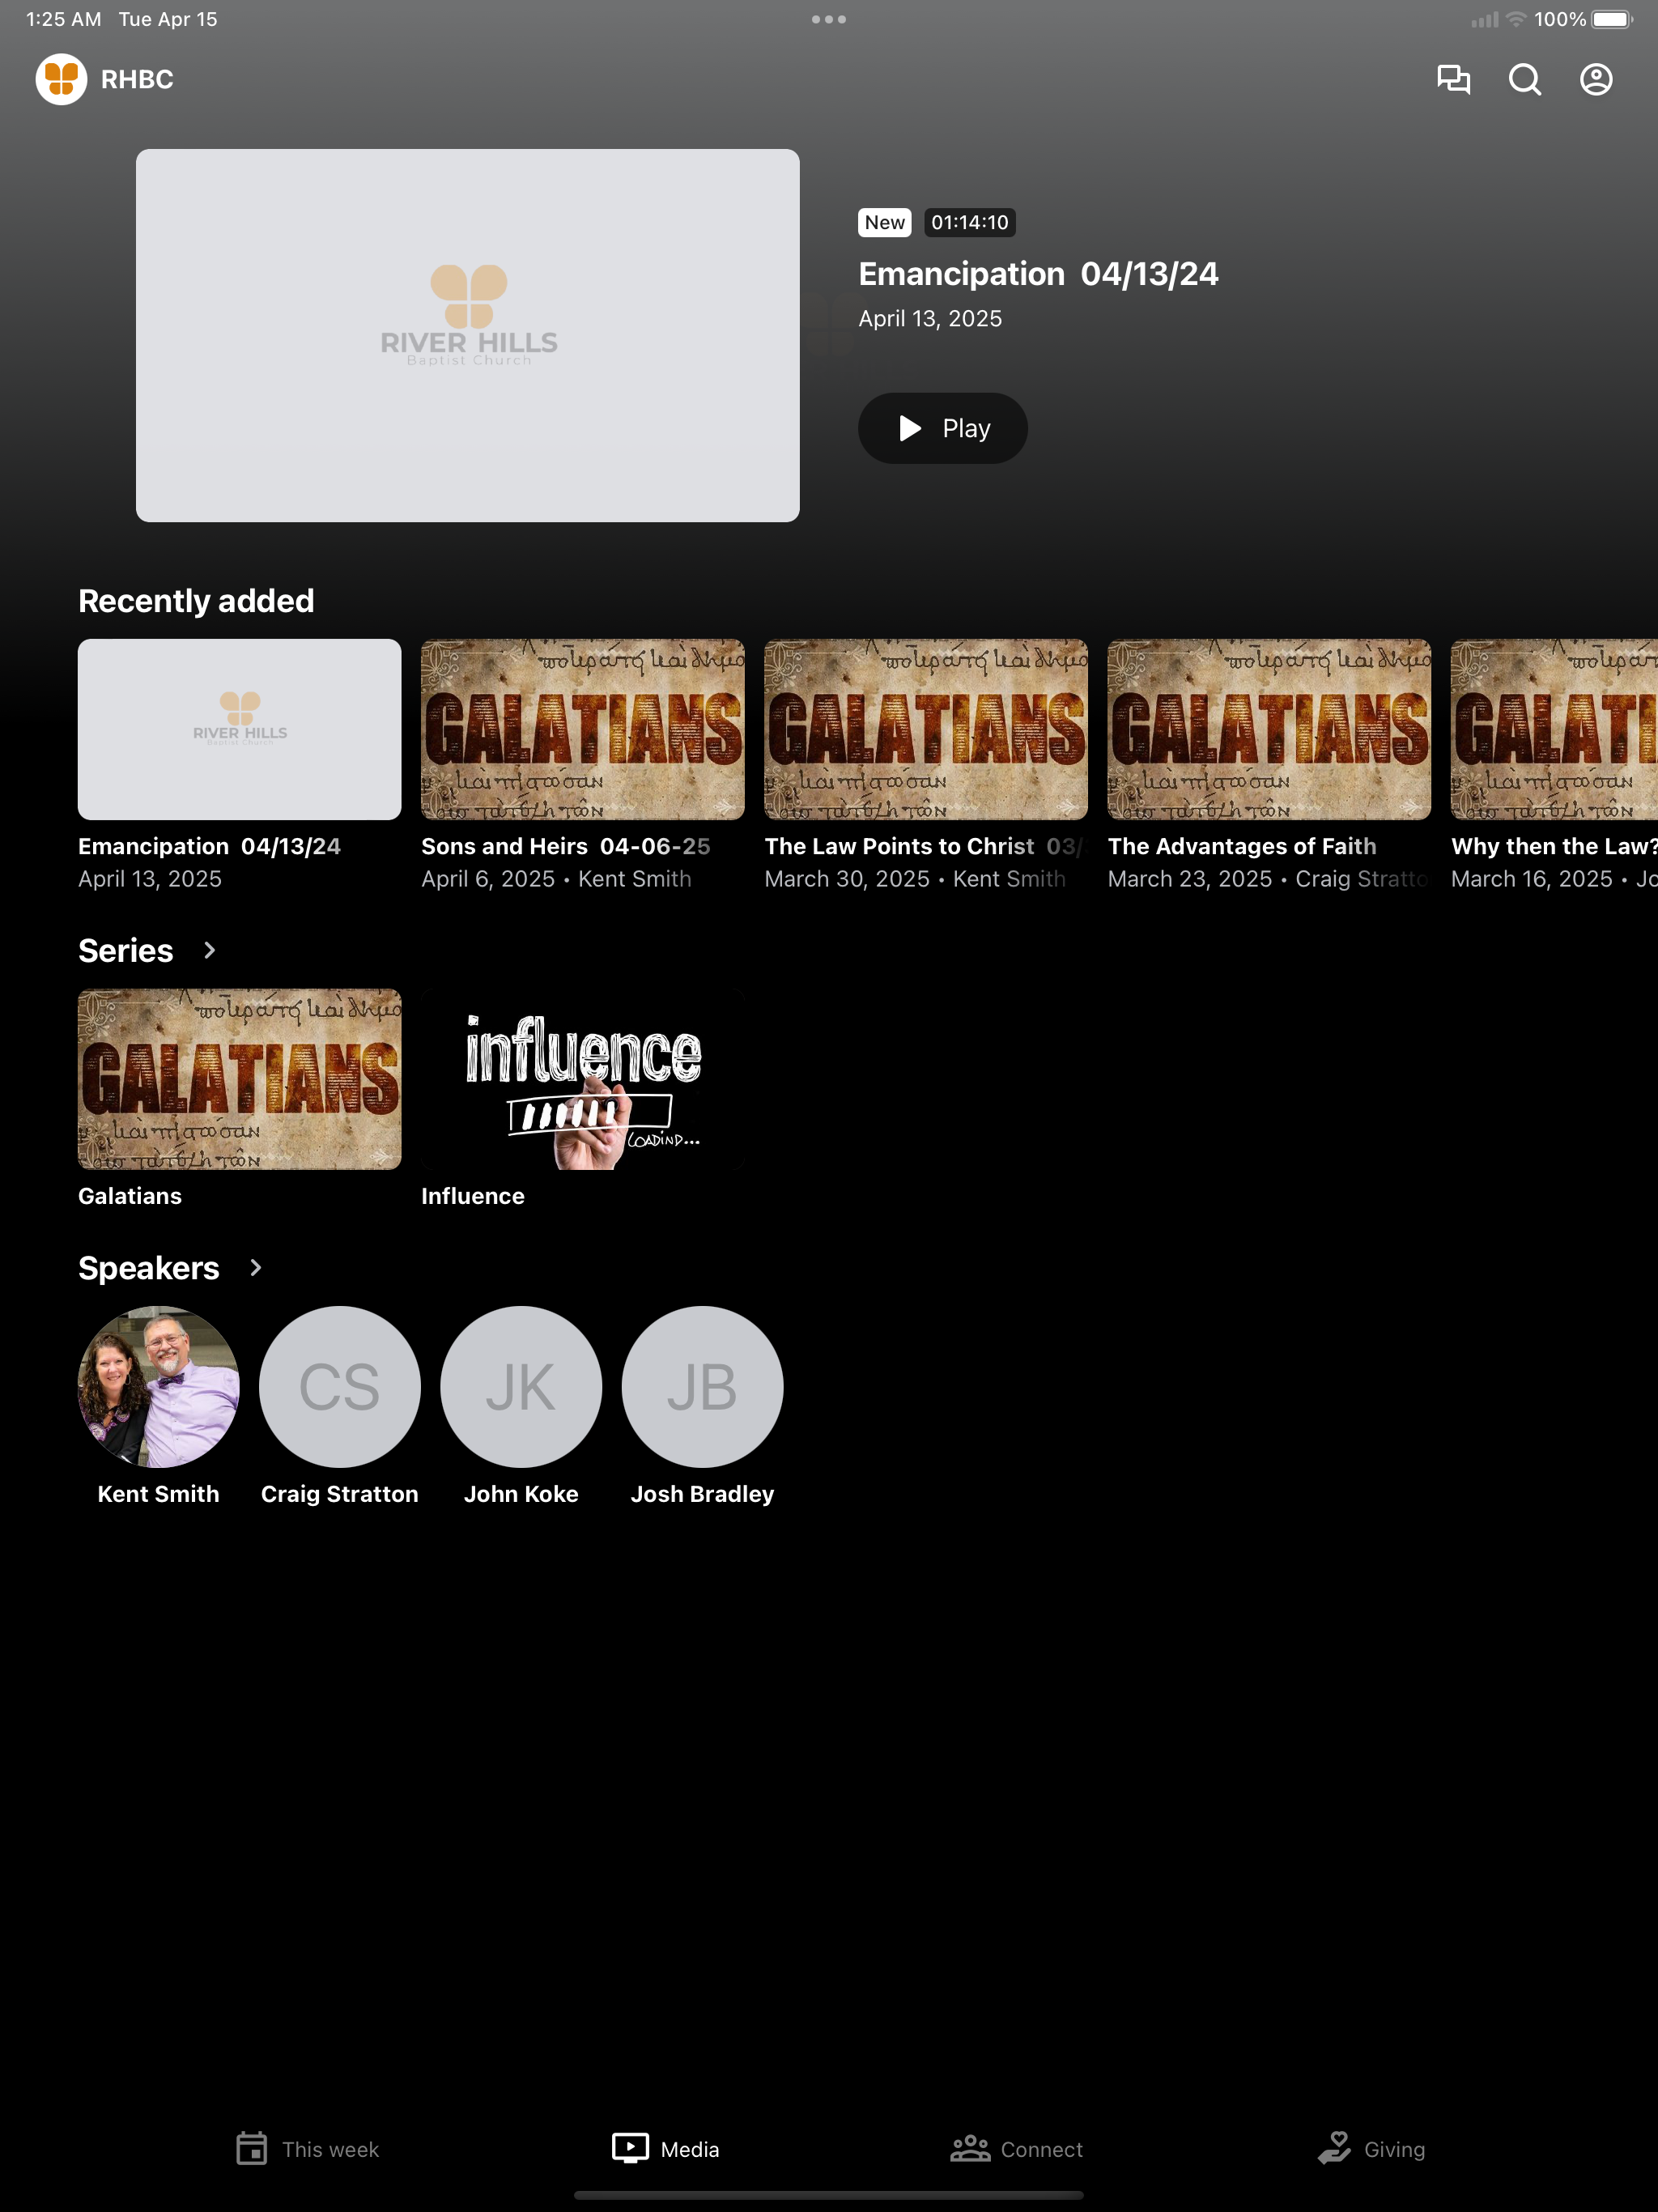Viewport: 1658px width, 2212px height.
Task: Open the search magnifier icon
Action: (x=1524, y=79)
